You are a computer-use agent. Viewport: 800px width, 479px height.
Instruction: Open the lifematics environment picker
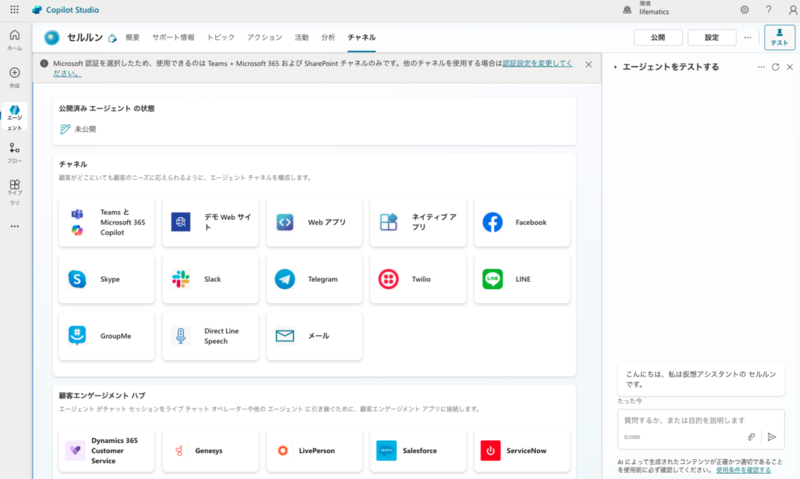pyautogui.click(x=646, y=9)
